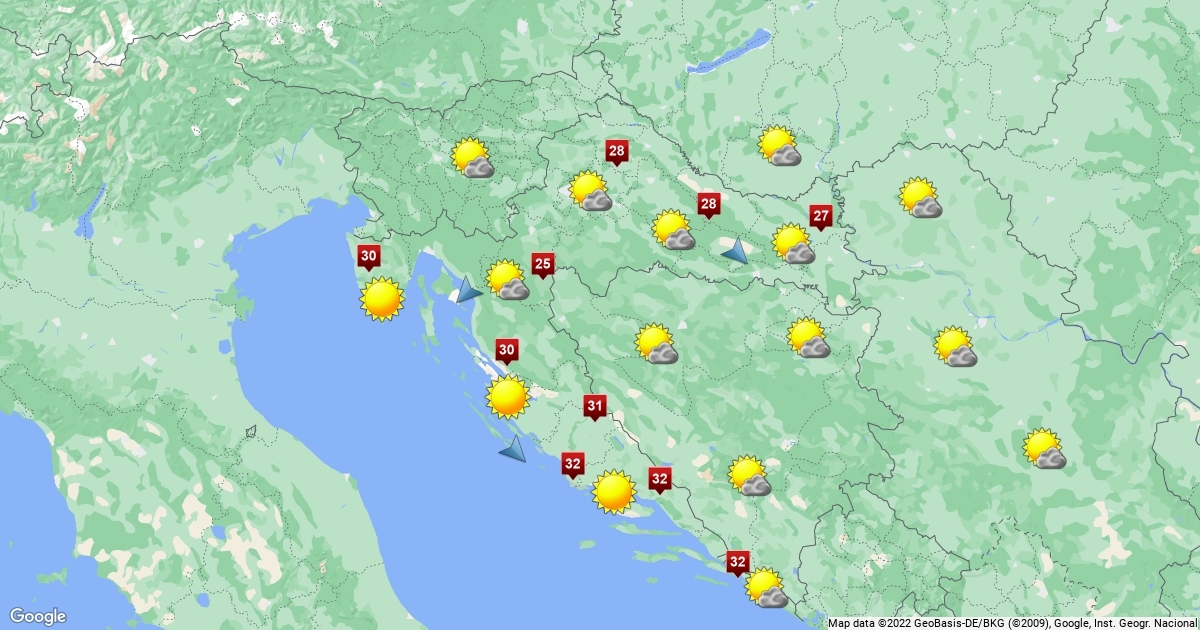The height and width of the screenshot is (630, 1200).
Task: Select the 31 temperature marker
Action: coord(595,406)
